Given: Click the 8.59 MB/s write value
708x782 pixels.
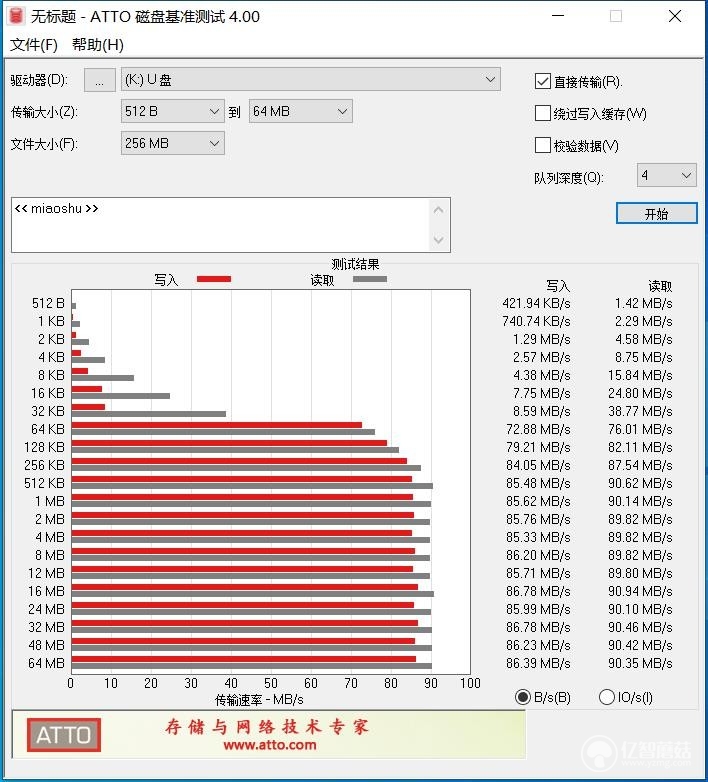Looking at the screenshot, I should (x=541, y=411).
